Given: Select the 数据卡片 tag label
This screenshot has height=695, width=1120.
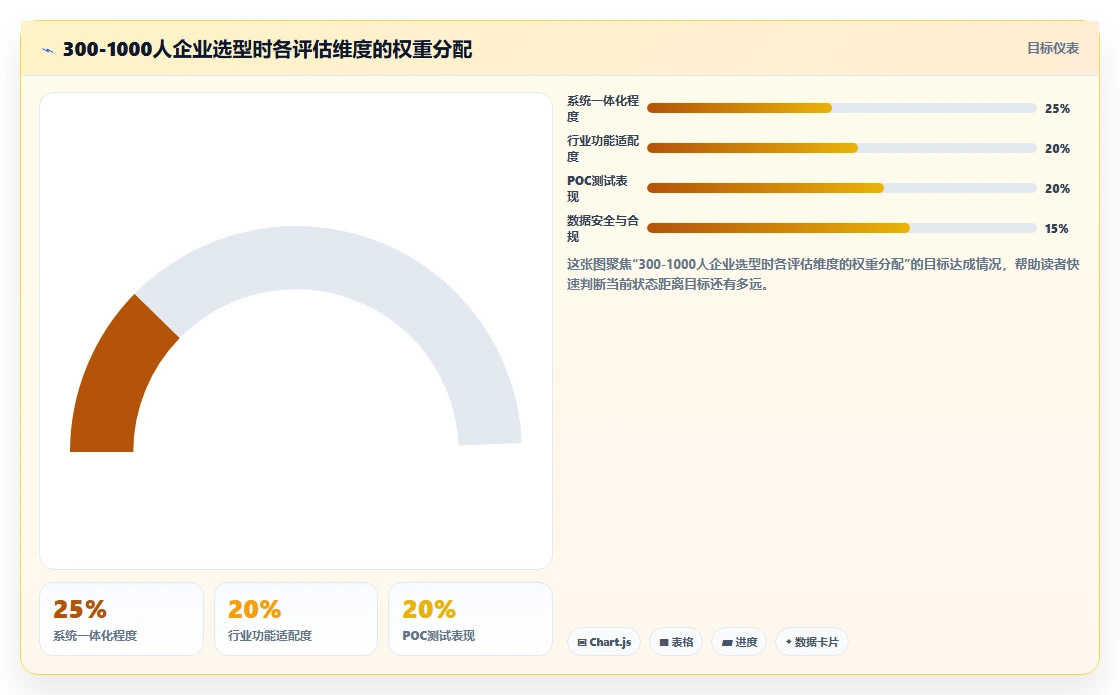Looking at the screenshot, I should pyautogui.click(x=816, y=642).
